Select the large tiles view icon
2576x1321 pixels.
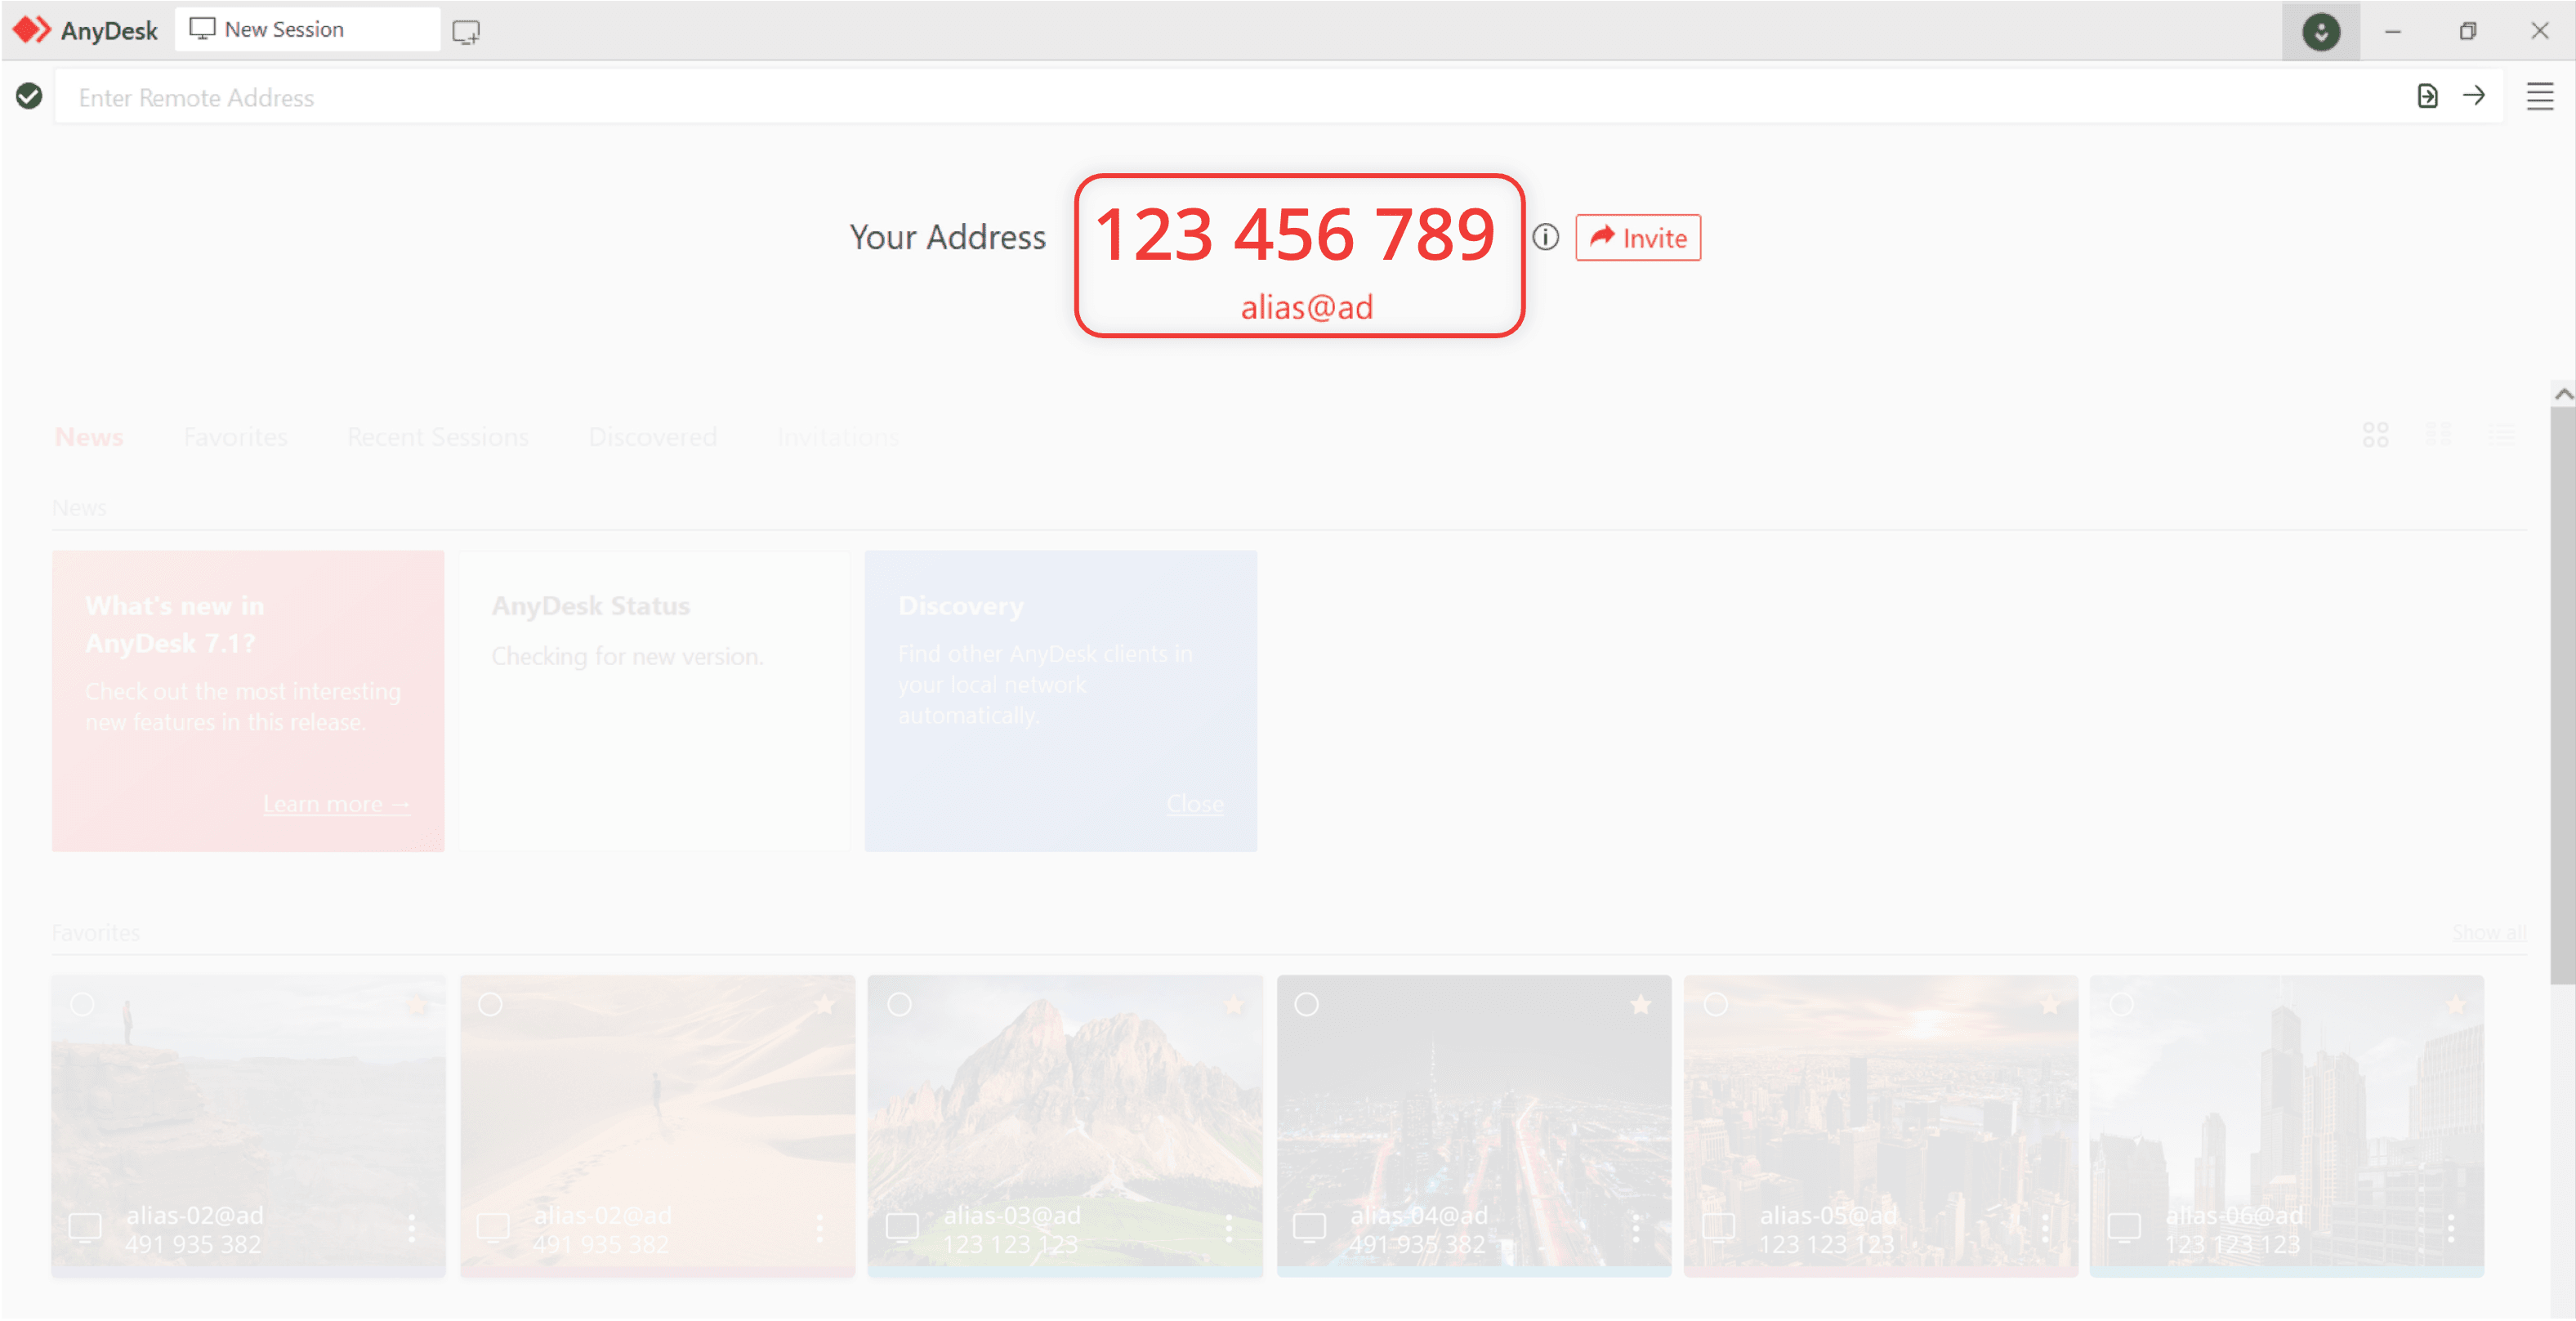pyautogui.click(x=2375, y=435)
